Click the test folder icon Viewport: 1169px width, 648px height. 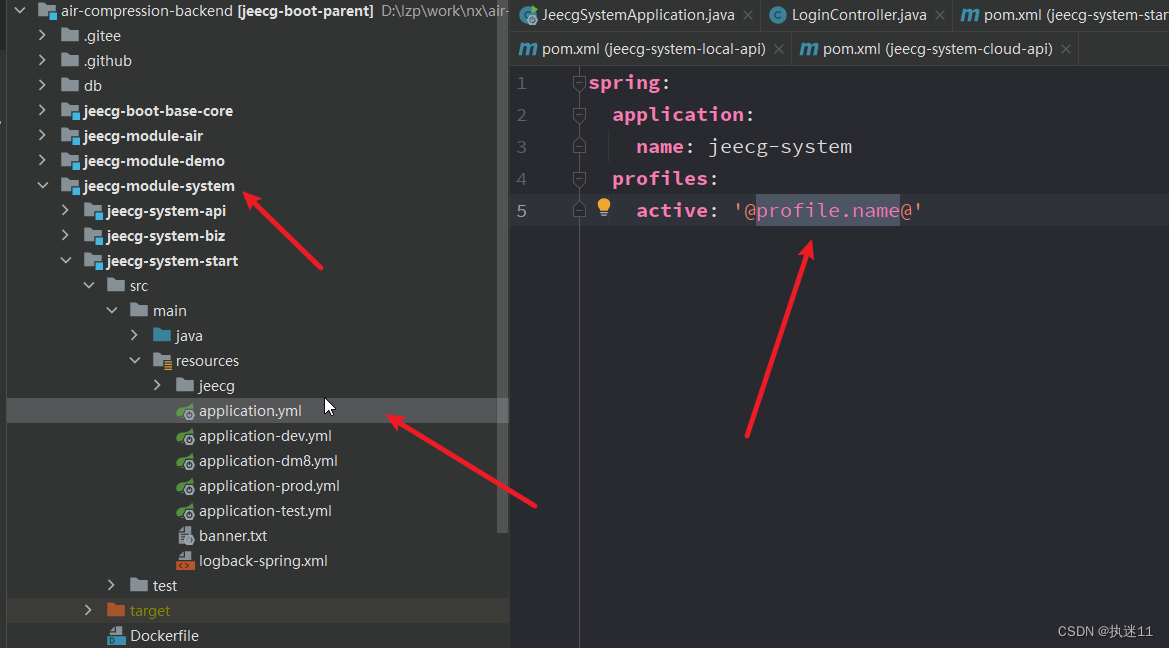tap(139, 585)
